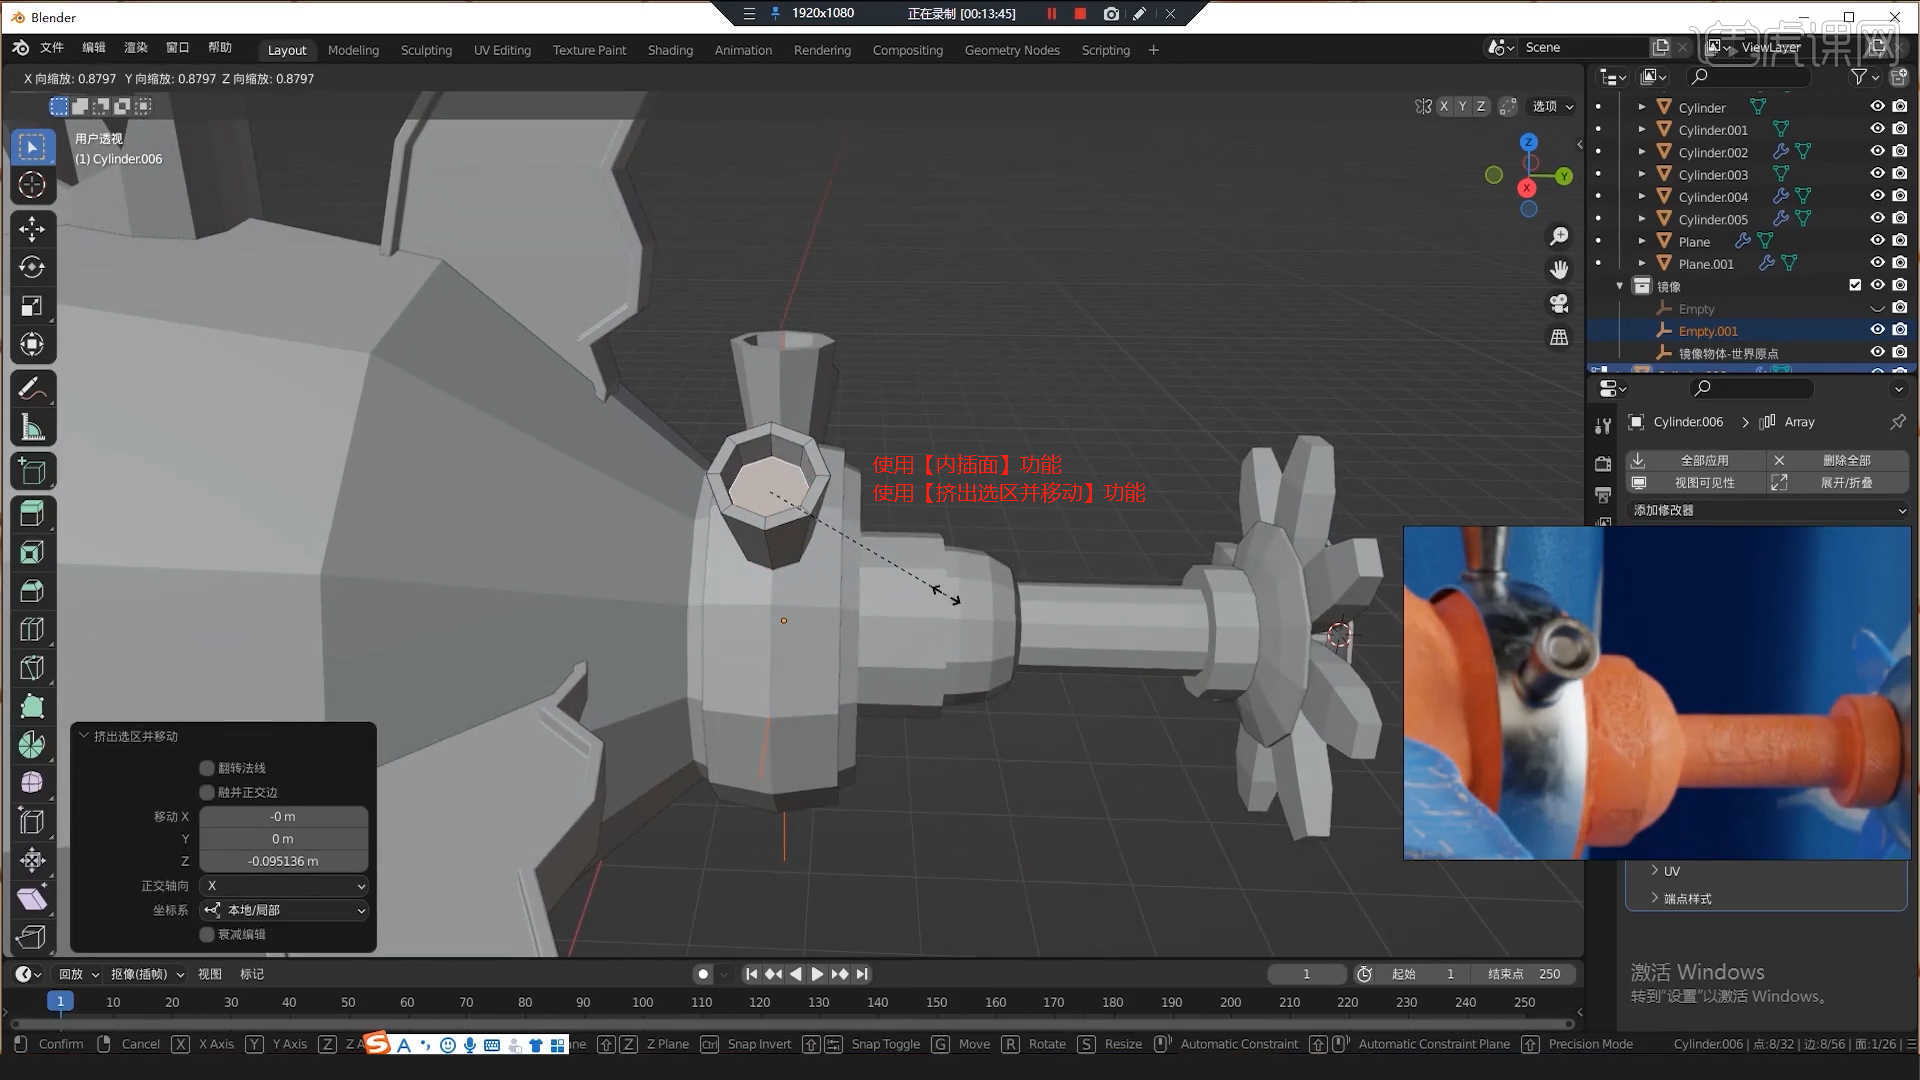This screenshot has height=1080, width=1920.
Task: Switch to the Sculpting workspace tab
Action: (x=426, y=50)
